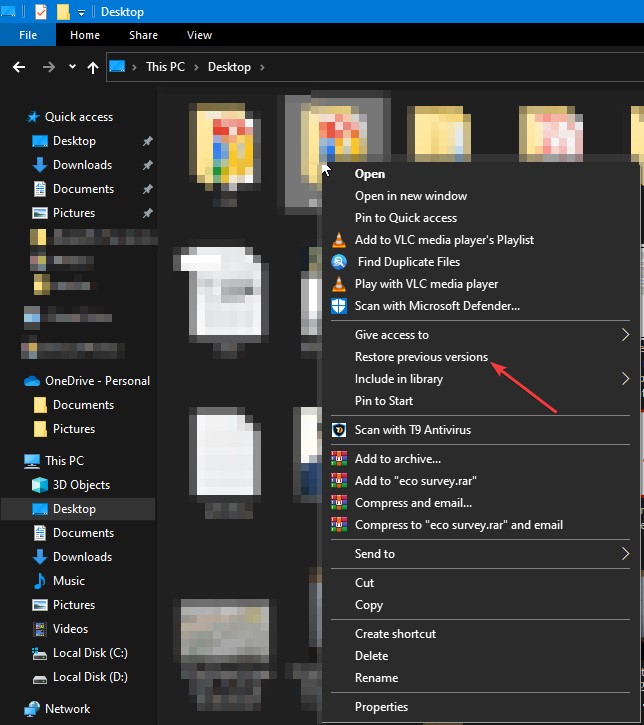Open the Quick Access Toolbar customize dropdown

click(81, 12)
